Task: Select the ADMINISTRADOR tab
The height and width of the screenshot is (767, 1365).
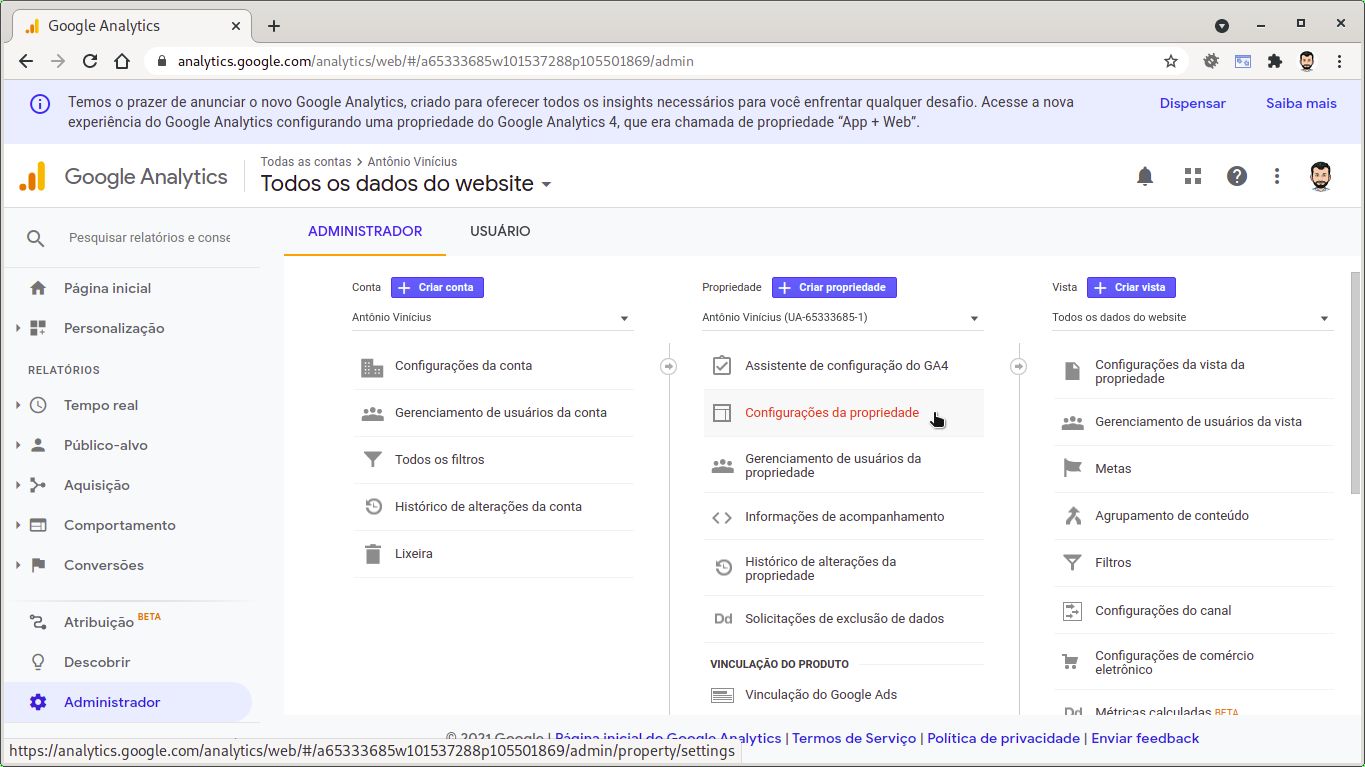Action: (x=365, y=231)
